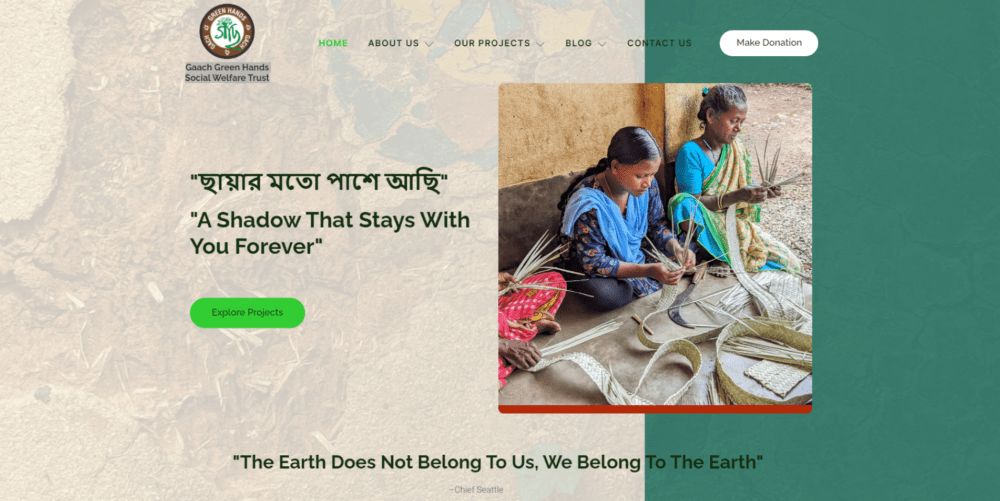Screen dimensions: 1000x501
Task: Click the "Gaach Green Hands" name text
Action: point(227,67)
